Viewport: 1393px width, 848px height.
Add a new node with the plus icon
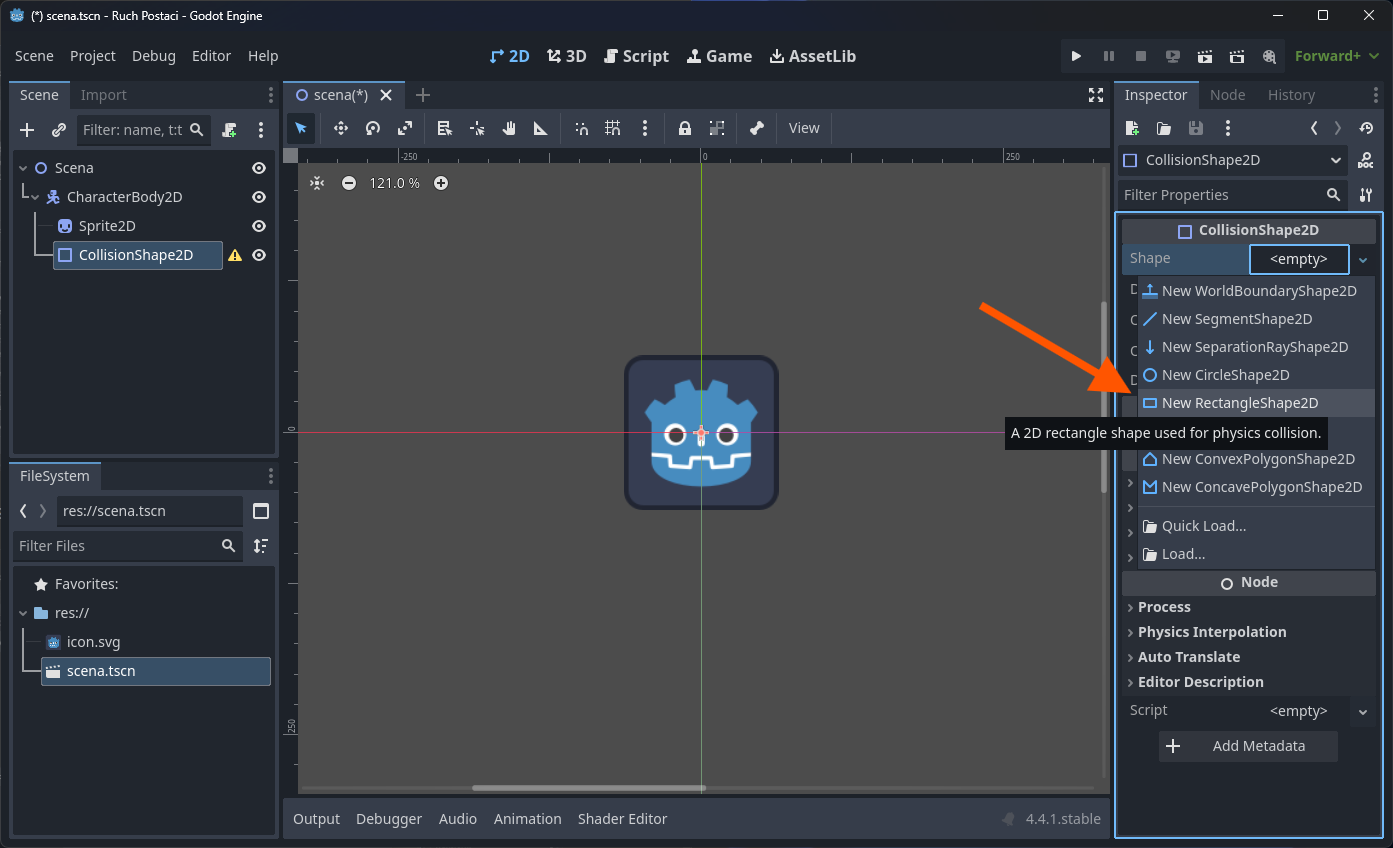coord(27,130)
